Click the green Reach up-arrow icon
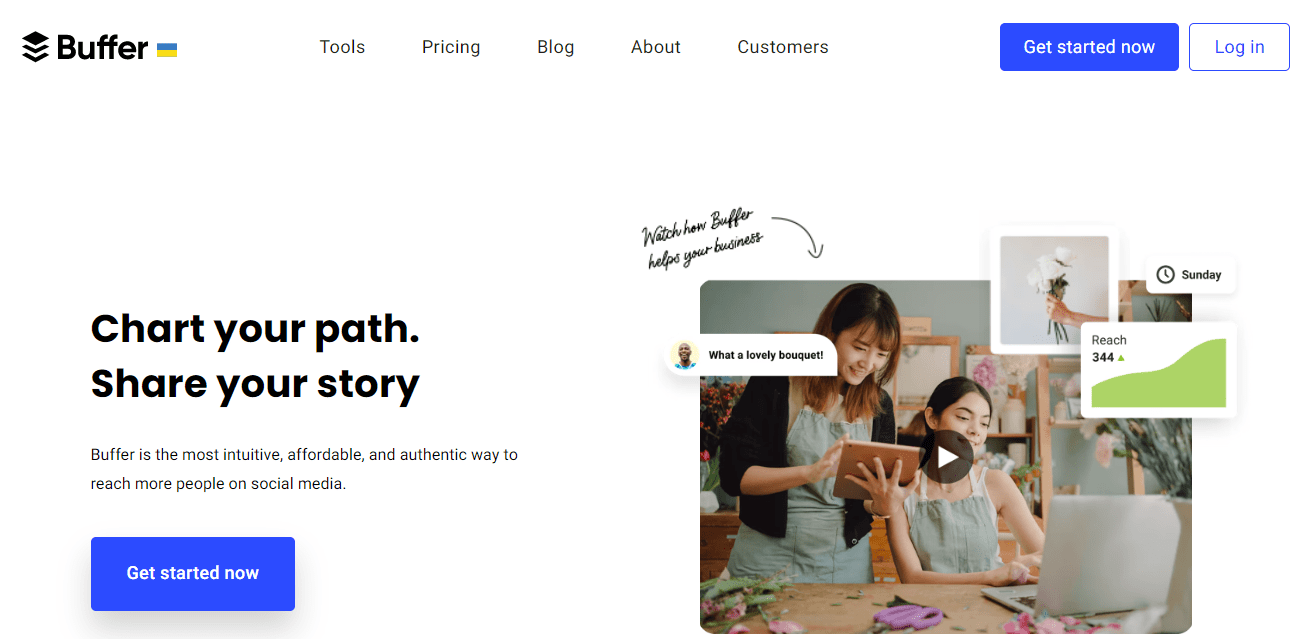This screenshot has height=639, width=1307. pos(1121,358)
